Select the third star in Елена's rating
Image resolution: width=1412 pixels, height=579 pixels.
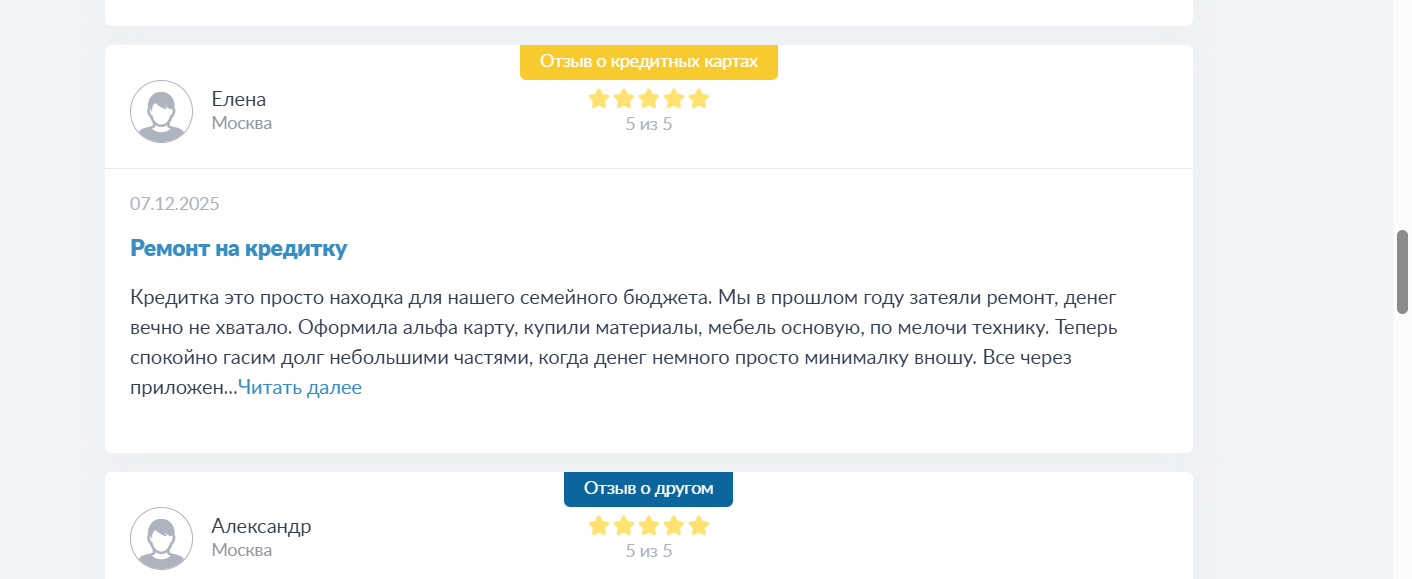pyautogui.click(x=649, y=99)
